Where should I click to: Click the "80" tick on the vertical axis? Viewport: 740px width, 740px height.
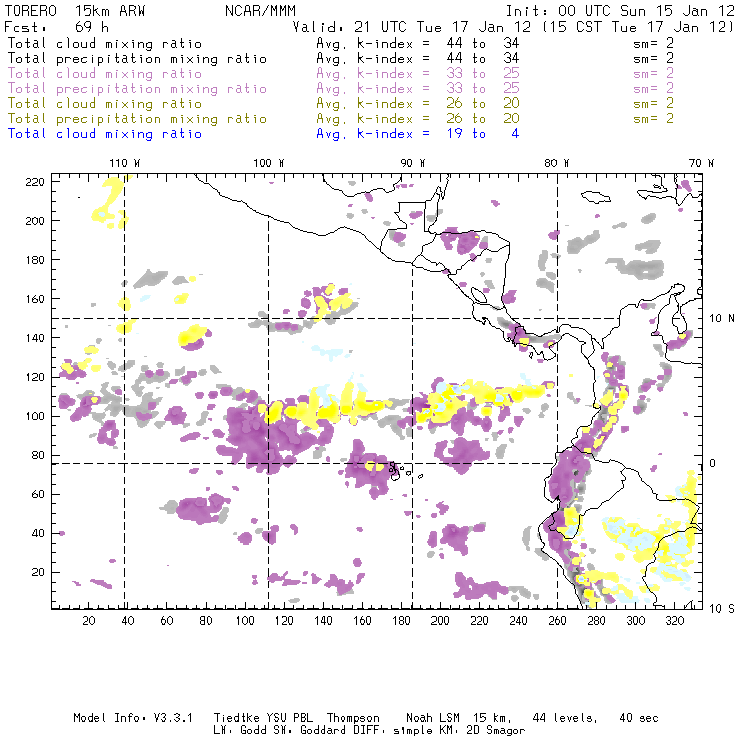click(x=38, y=455)
